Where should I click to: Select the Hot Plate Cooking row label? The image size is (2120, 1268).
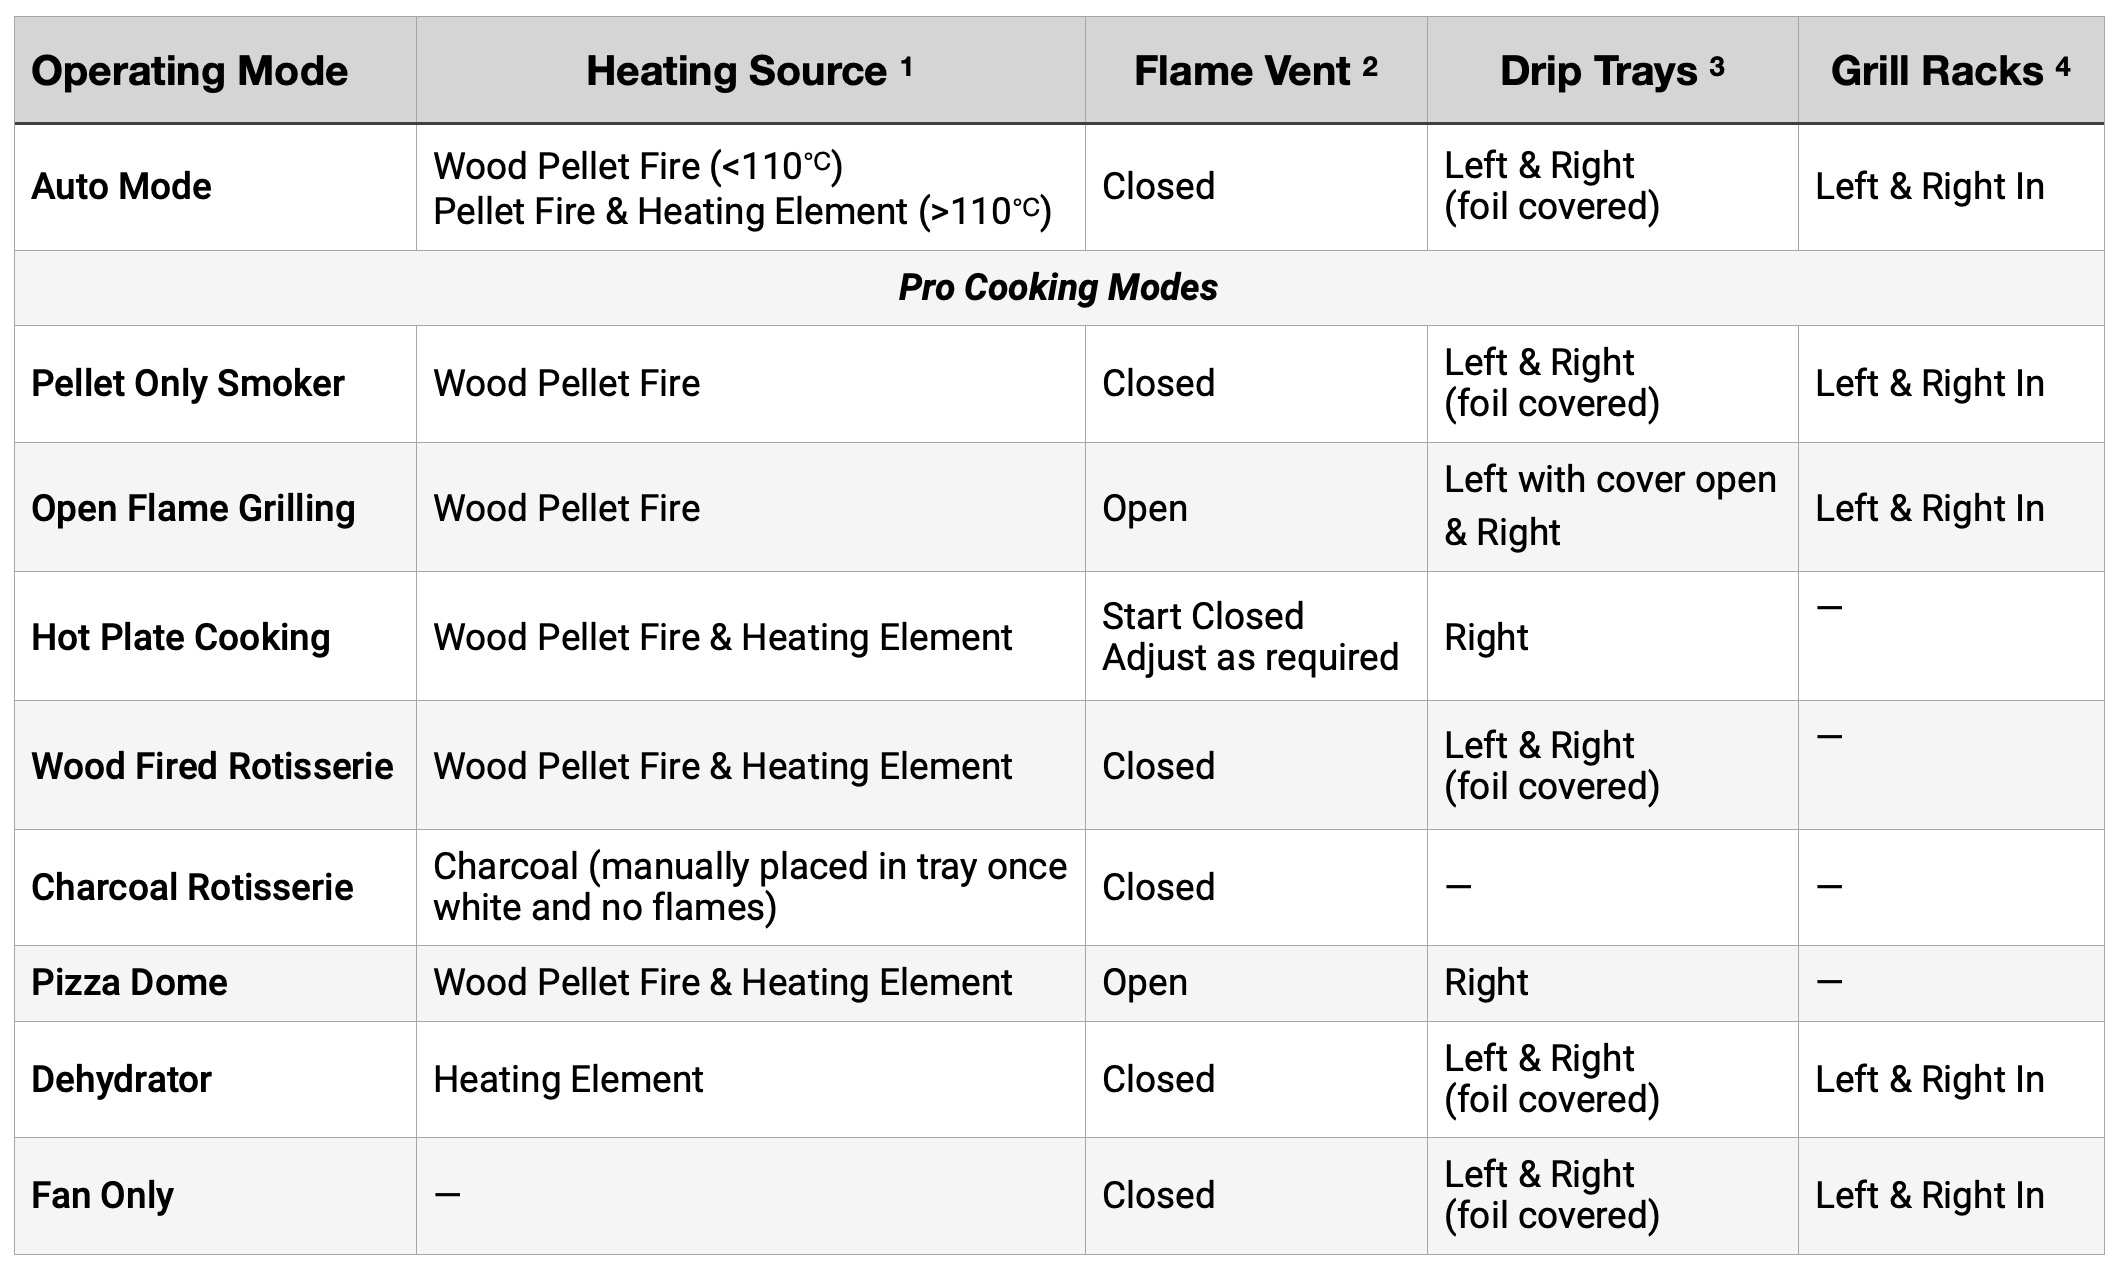click(181, 638)
